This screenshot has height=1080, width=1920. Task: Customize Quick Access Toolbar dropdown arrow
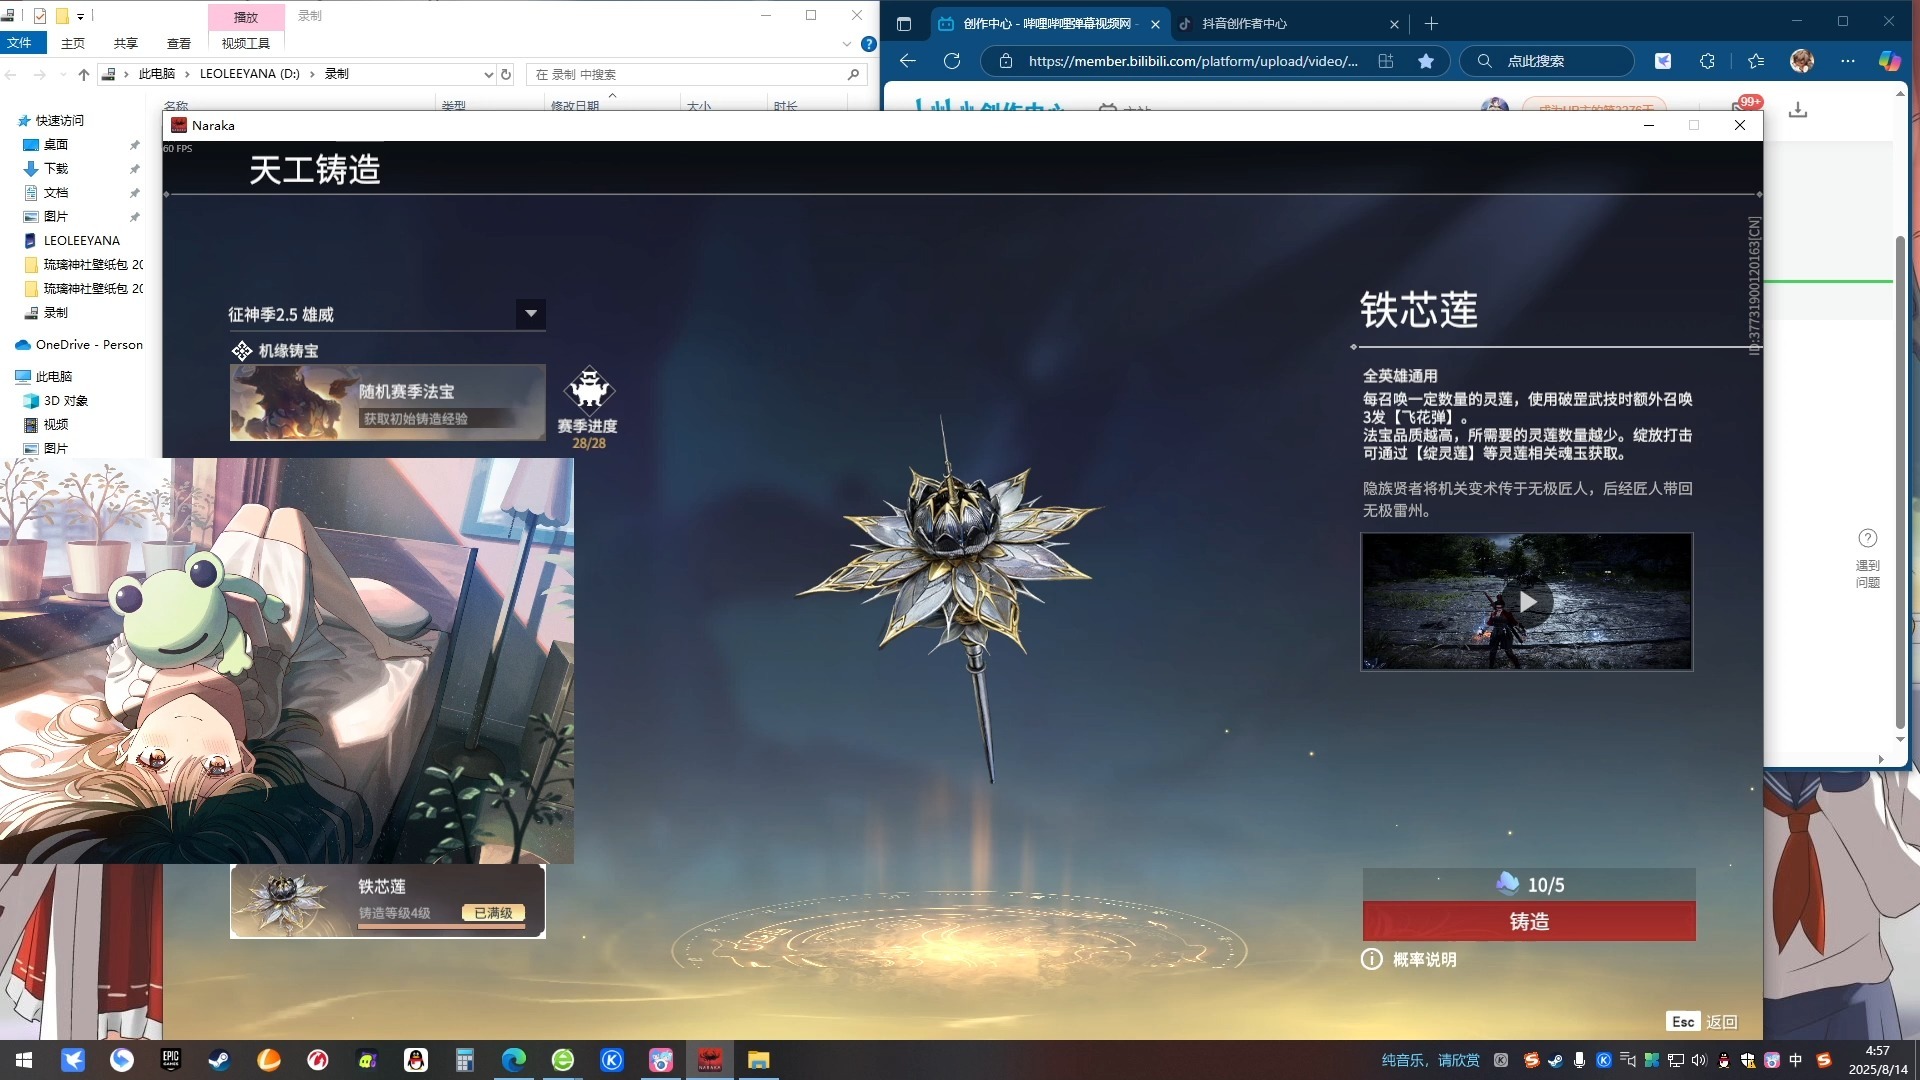[81, 16]
